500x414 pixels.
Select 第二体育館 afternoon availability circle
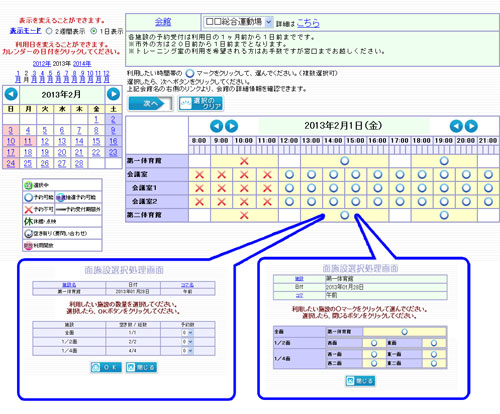345,215
